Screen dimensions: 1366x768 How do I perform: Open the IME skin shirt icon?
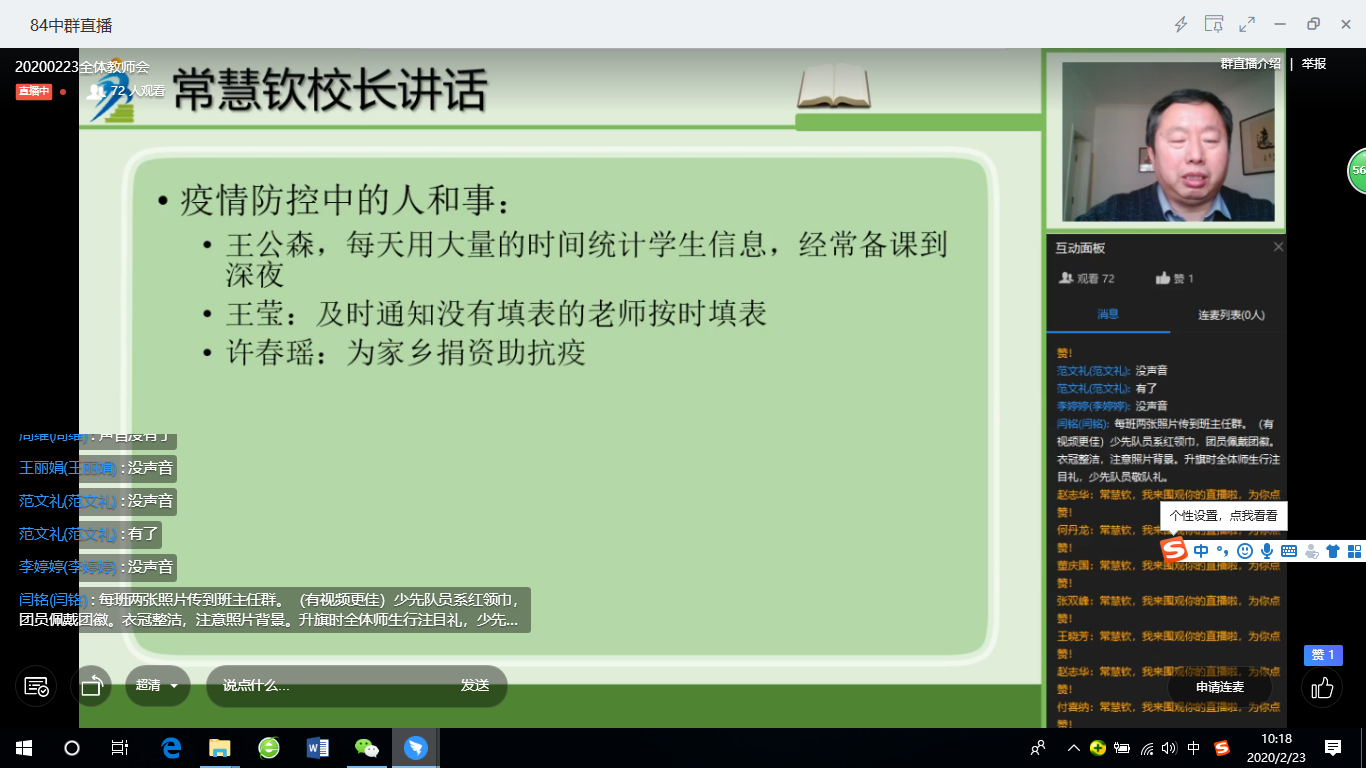pos(1333,551)
